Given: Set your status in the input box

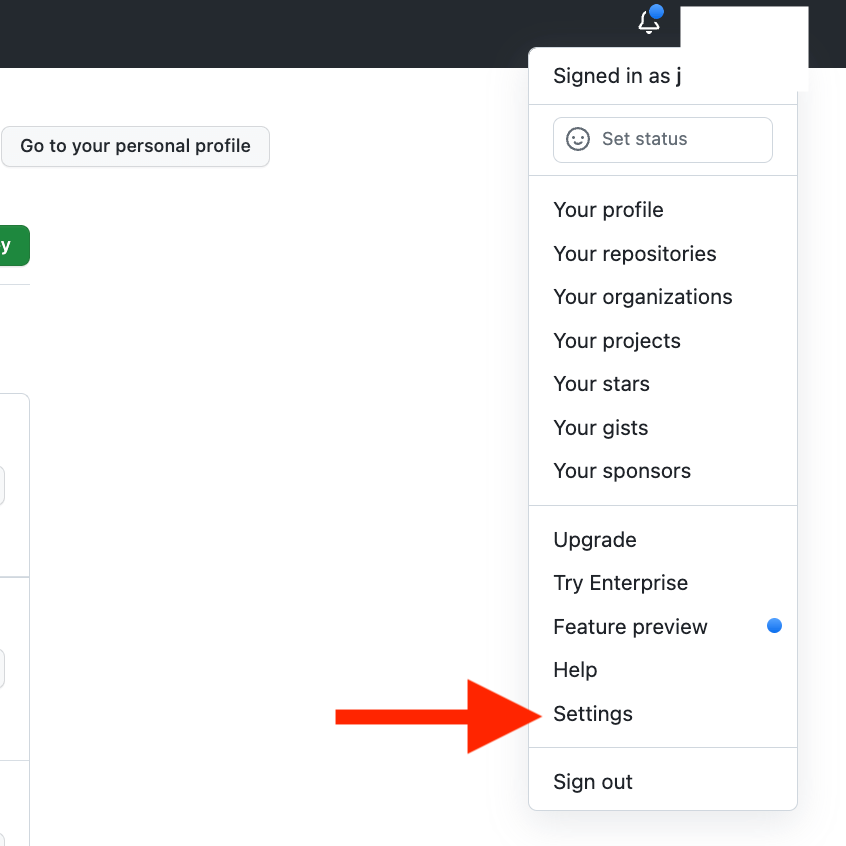Looking at the screenshot, I should coord(663,140).
